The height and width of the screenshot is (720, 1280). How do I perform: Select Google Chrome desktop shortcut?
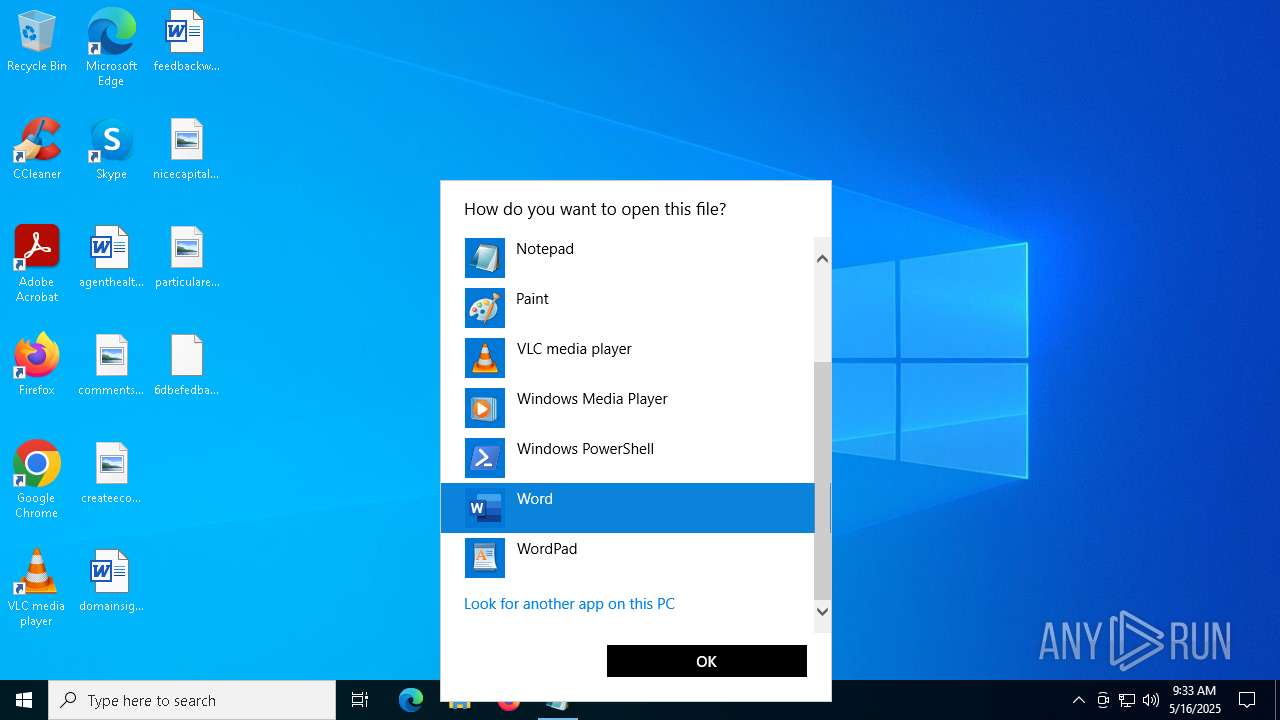pos(37,480)
